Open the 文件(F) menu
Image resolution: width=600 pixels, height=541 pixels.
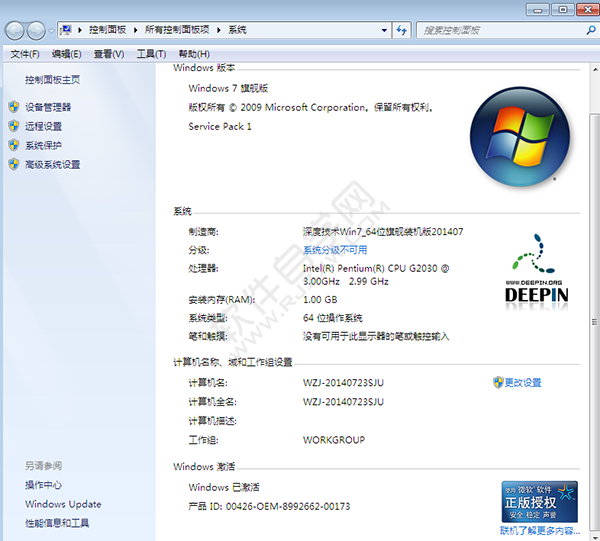pos(25,54)
